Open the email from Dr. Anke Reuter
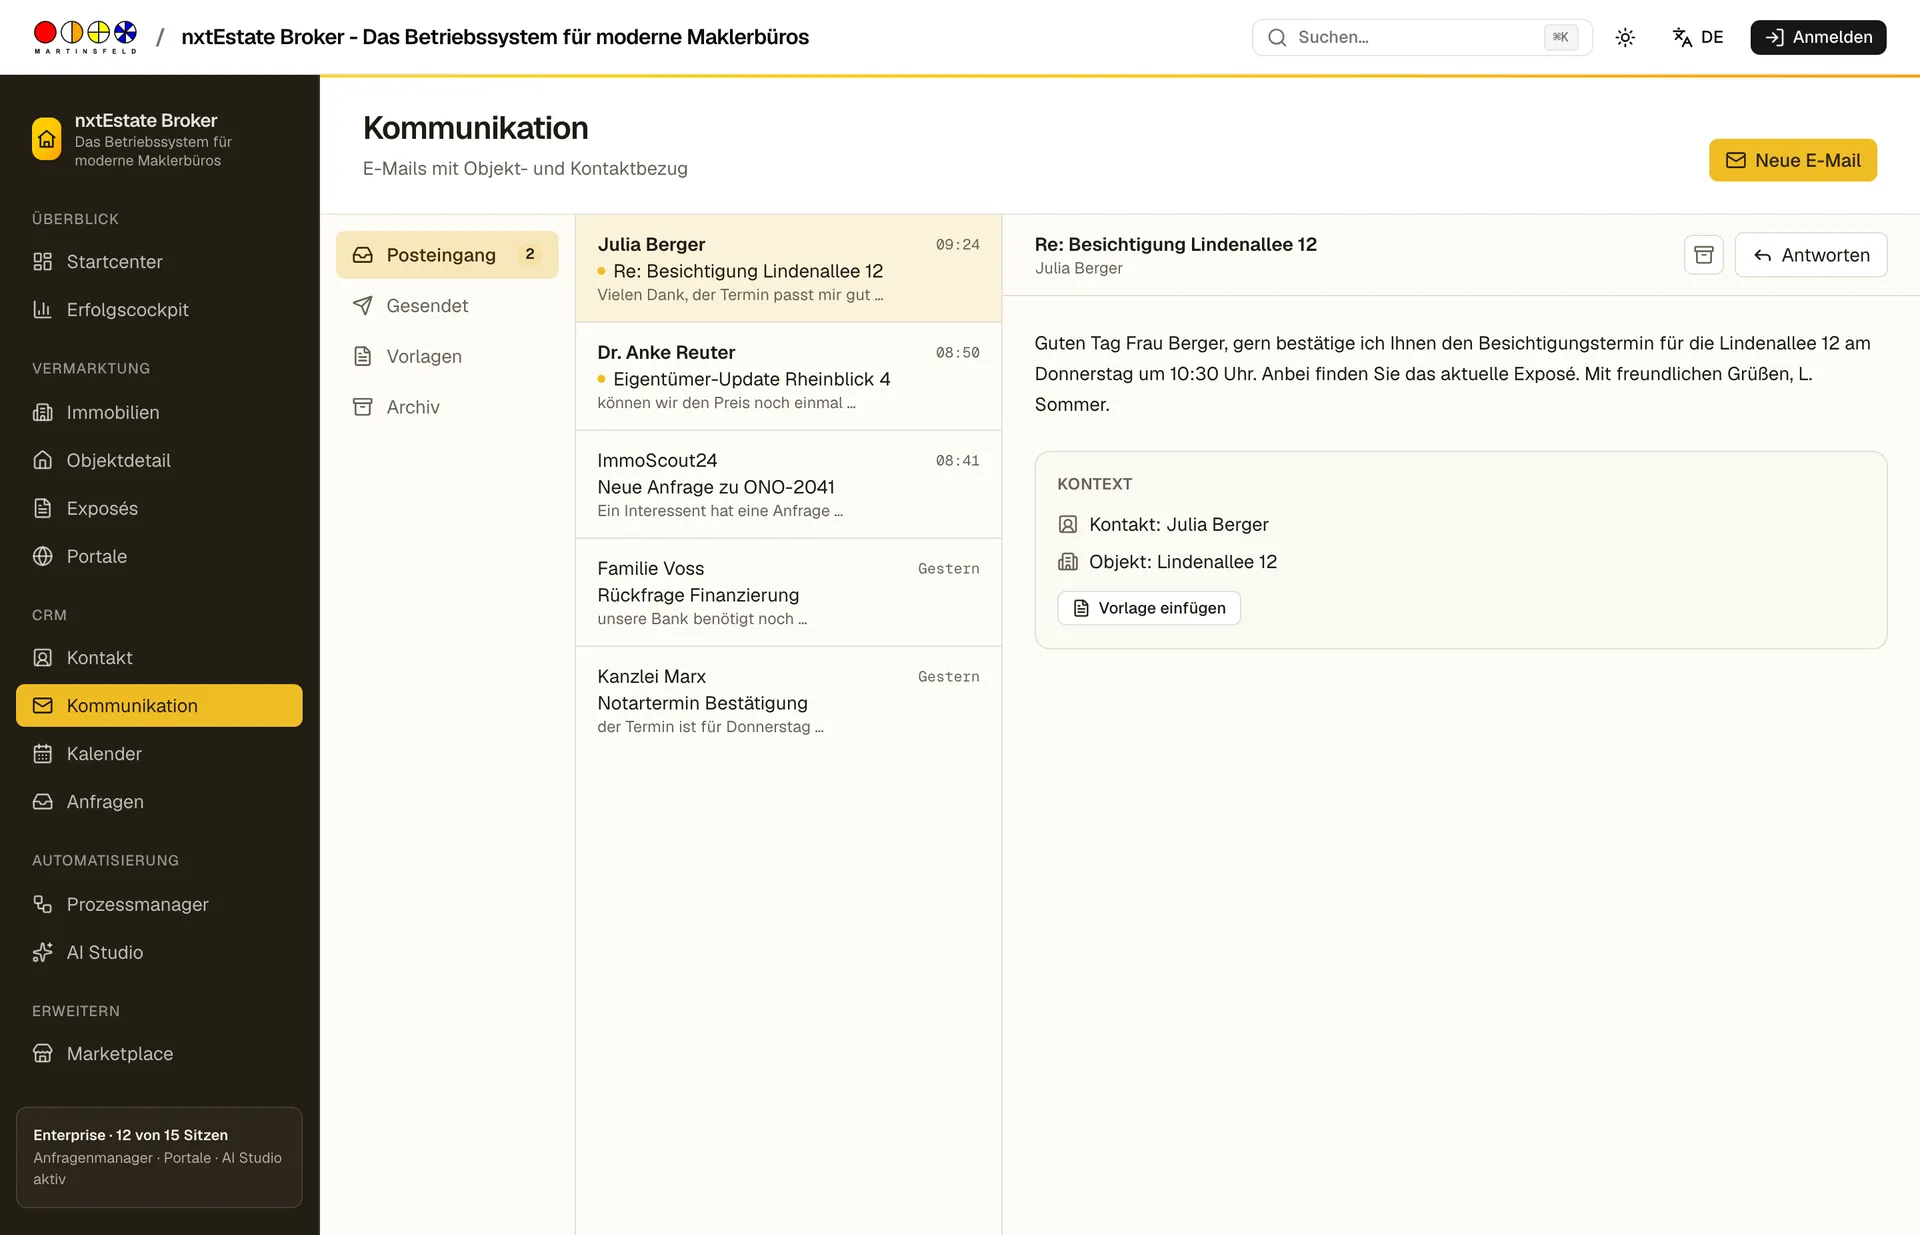Screen dimensions: 1920x1235 point(788,377)
